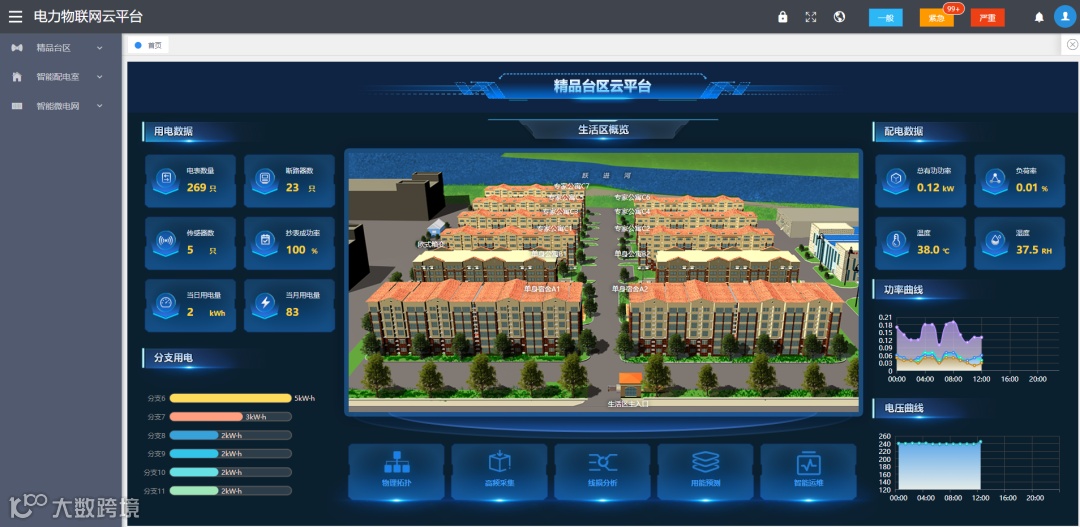Open the 物理拓扑 module
This screenshot has width=1080, height=527.
tap(396, 472)
